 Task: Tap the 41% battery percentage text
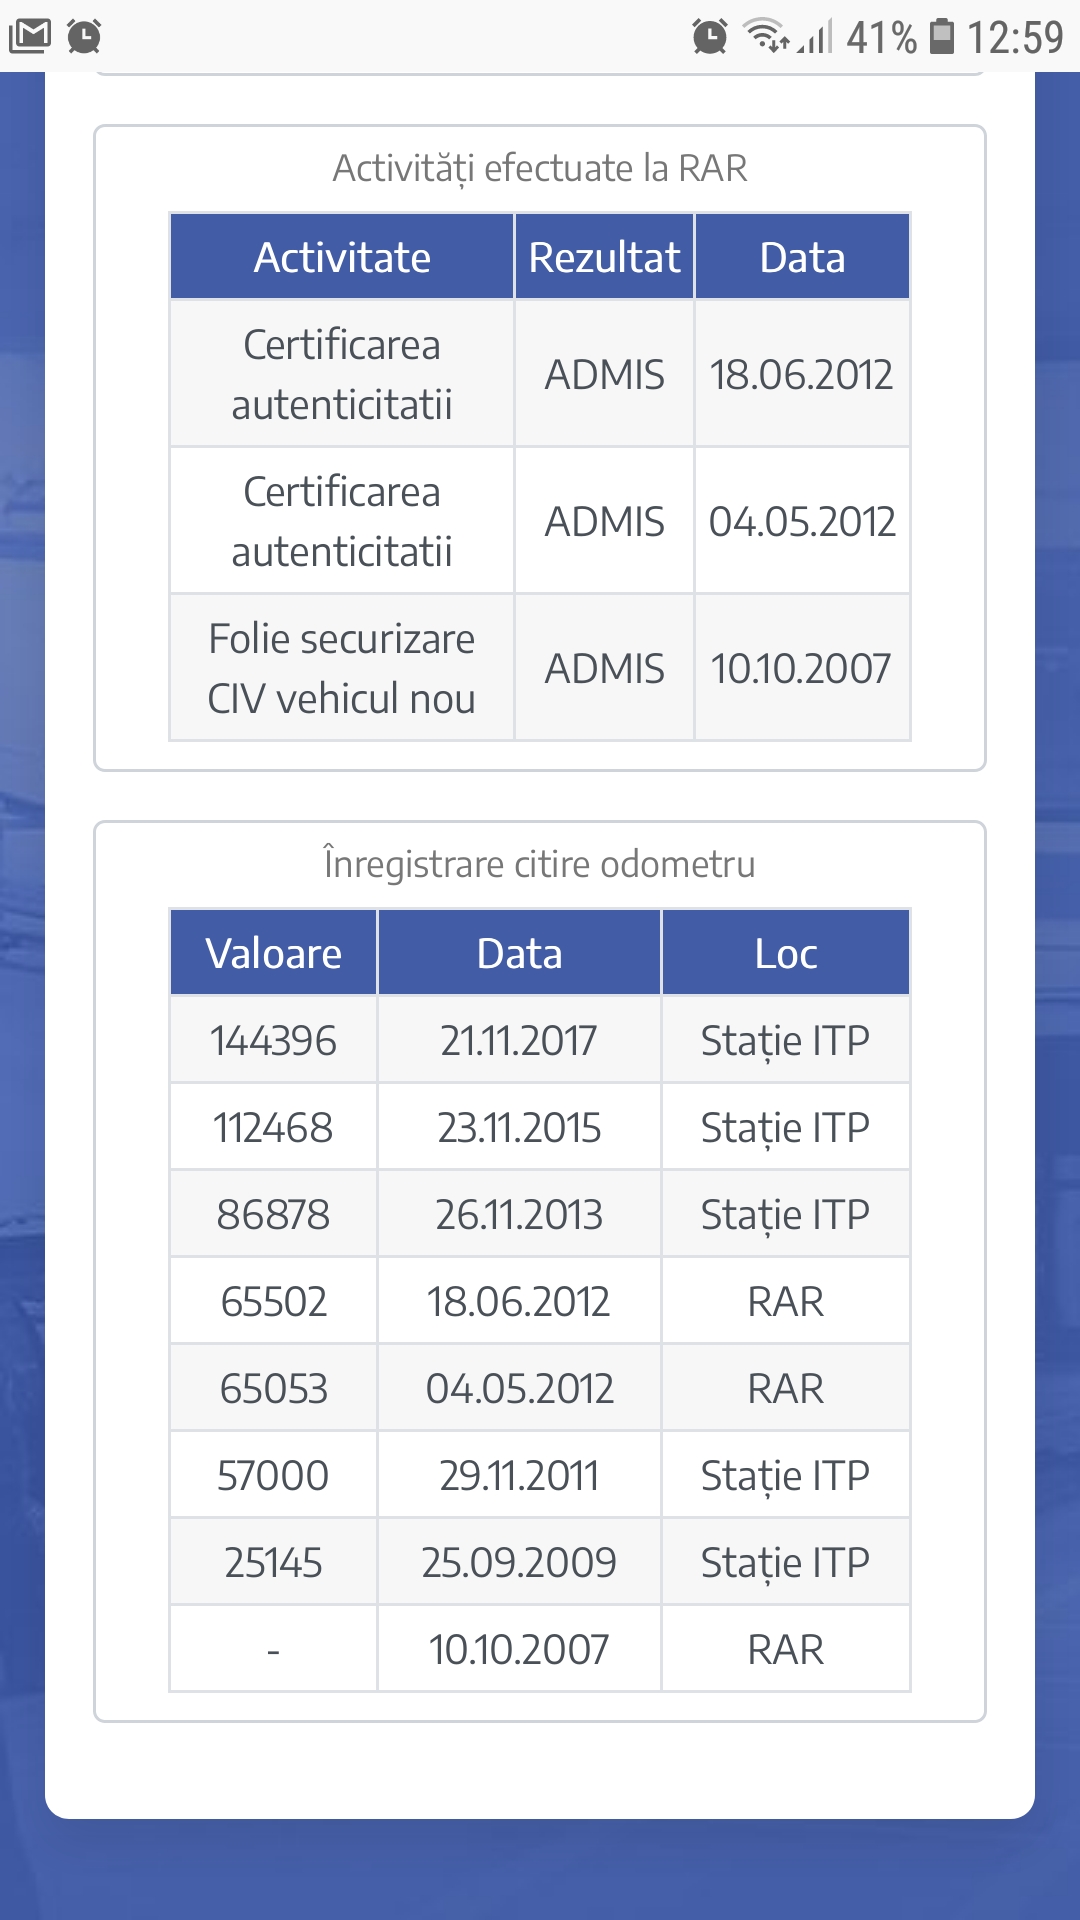coord(881,38)
